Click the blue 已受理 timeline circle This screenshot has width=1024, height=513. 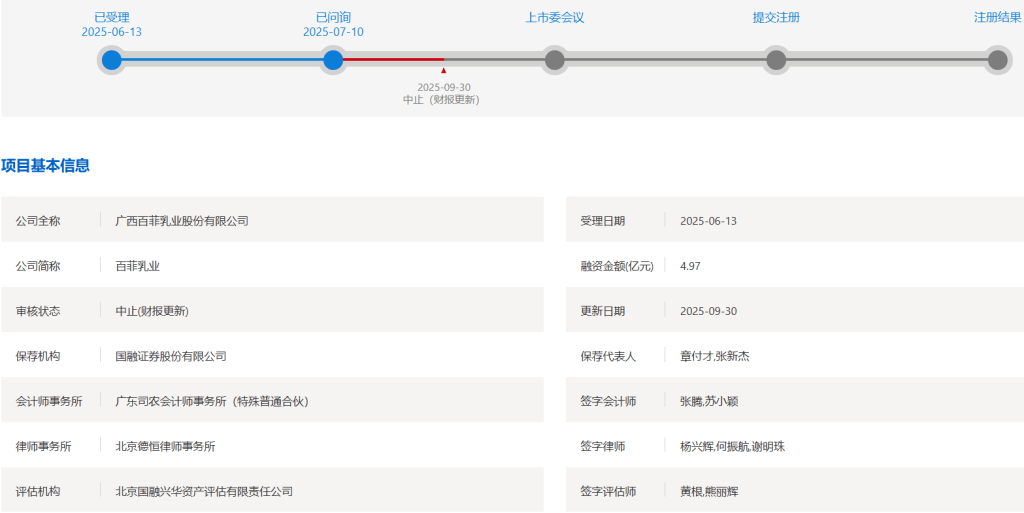[x=112, y=60]
